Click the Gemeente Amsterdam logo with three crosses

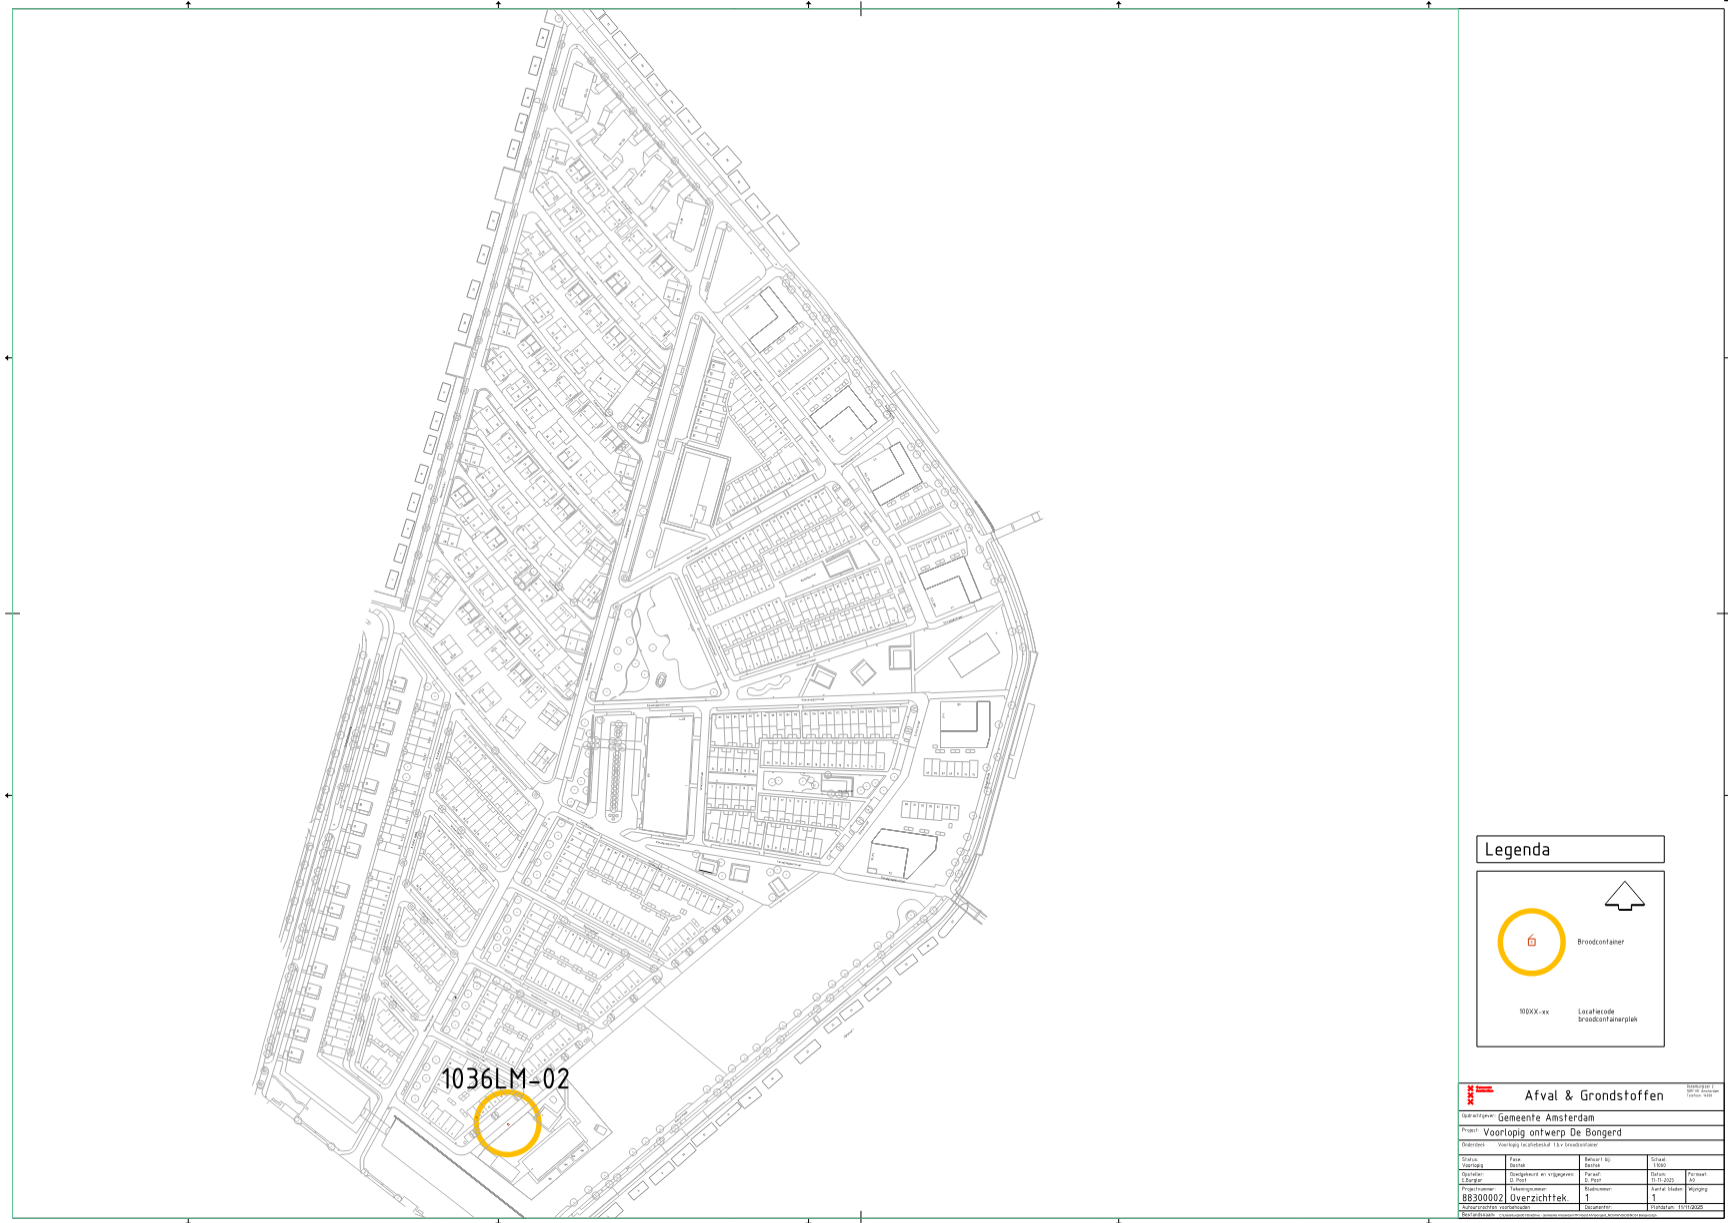(1471, 1095)
